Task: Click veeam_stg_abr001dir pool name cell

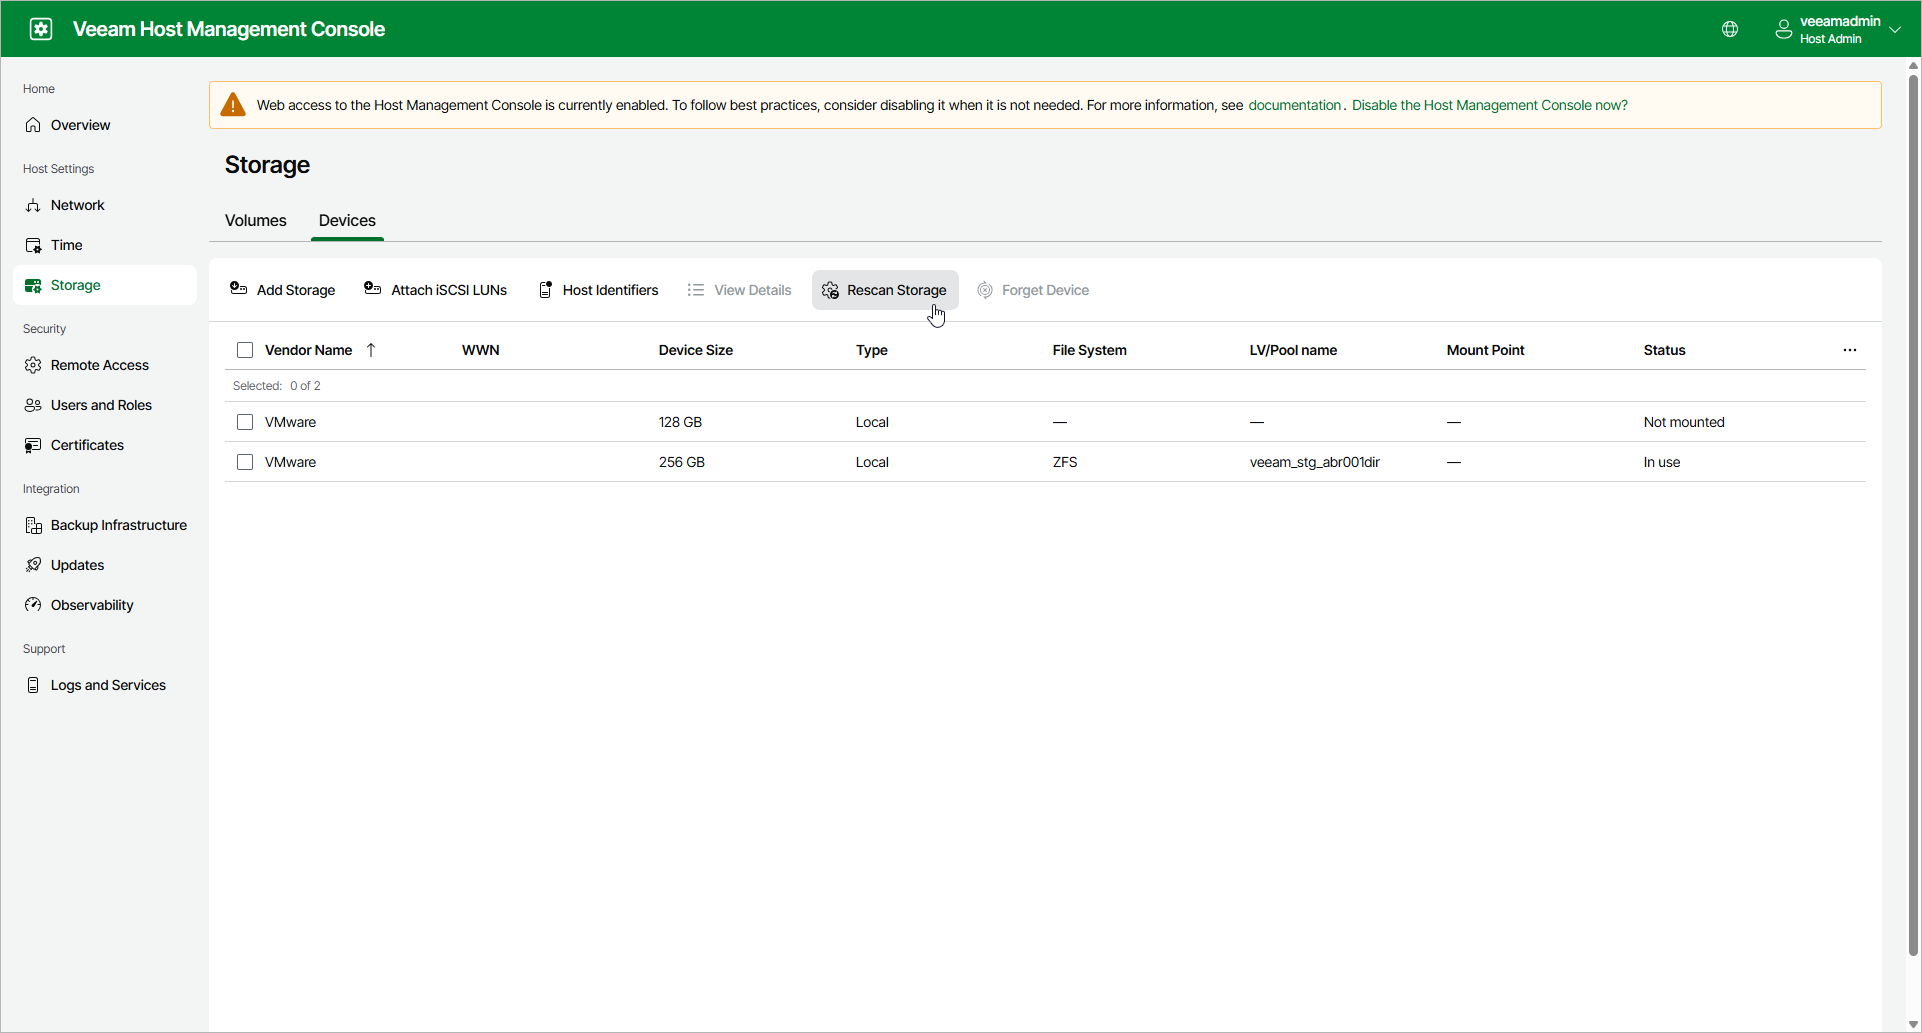Action: click(x=1314, y=462)
